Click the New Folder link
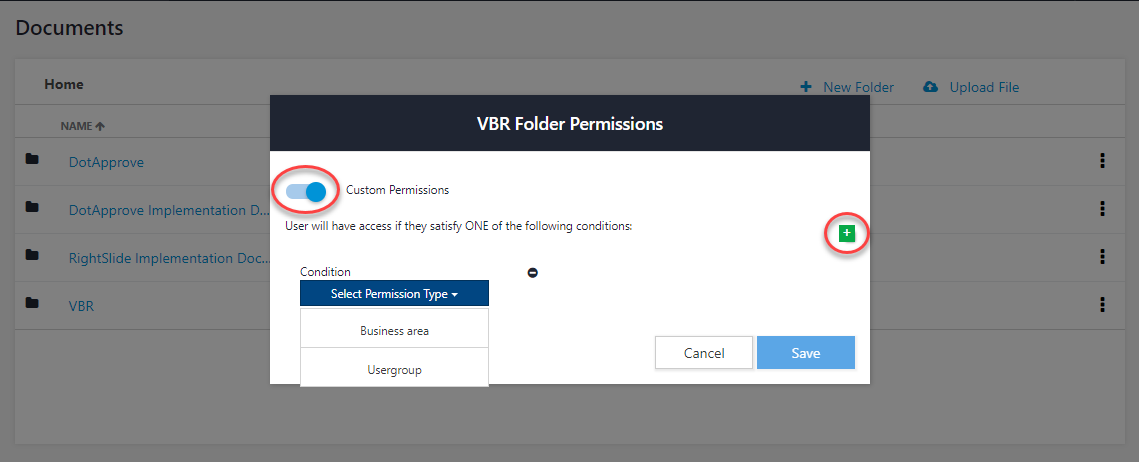Viewport: 1139px width, 462px height. 859,87
